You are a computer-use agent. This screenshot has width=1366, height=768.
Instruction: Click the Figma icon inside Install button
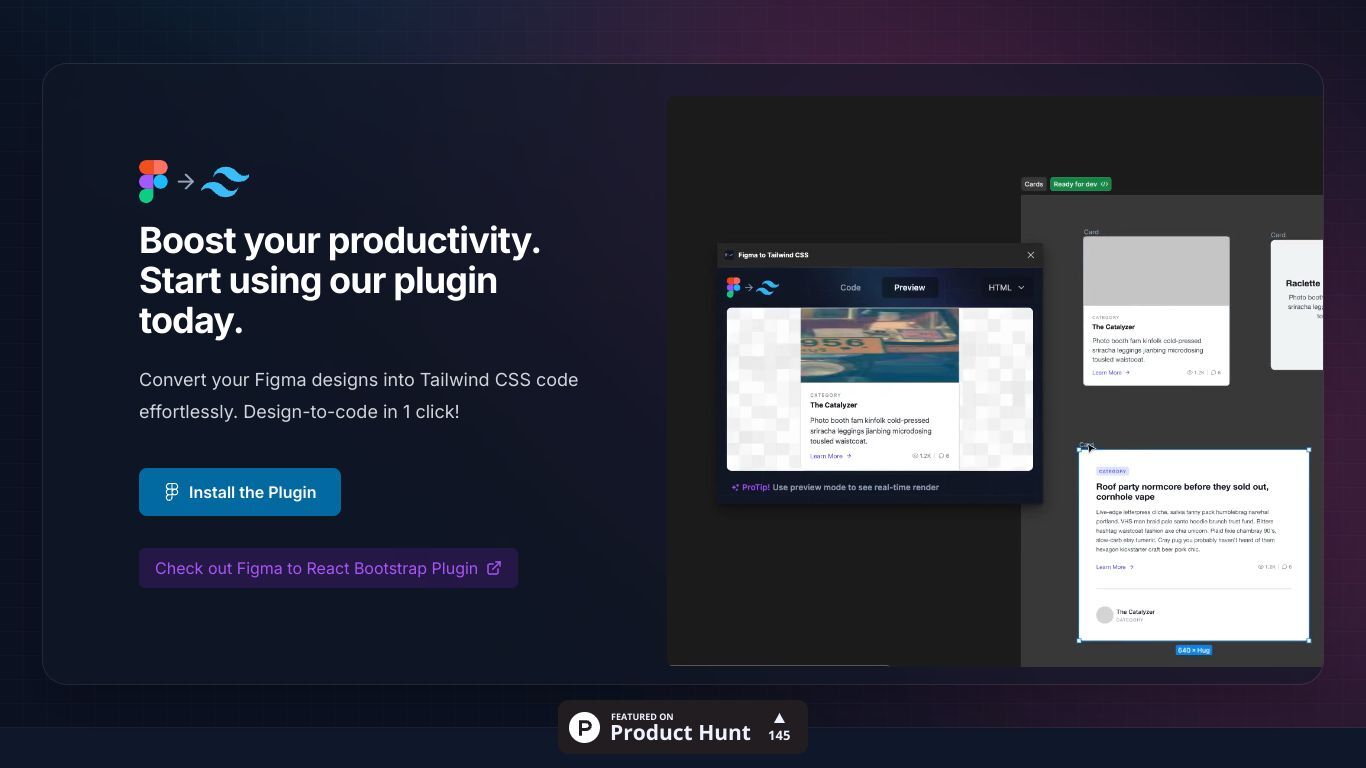tap(172, 492)
